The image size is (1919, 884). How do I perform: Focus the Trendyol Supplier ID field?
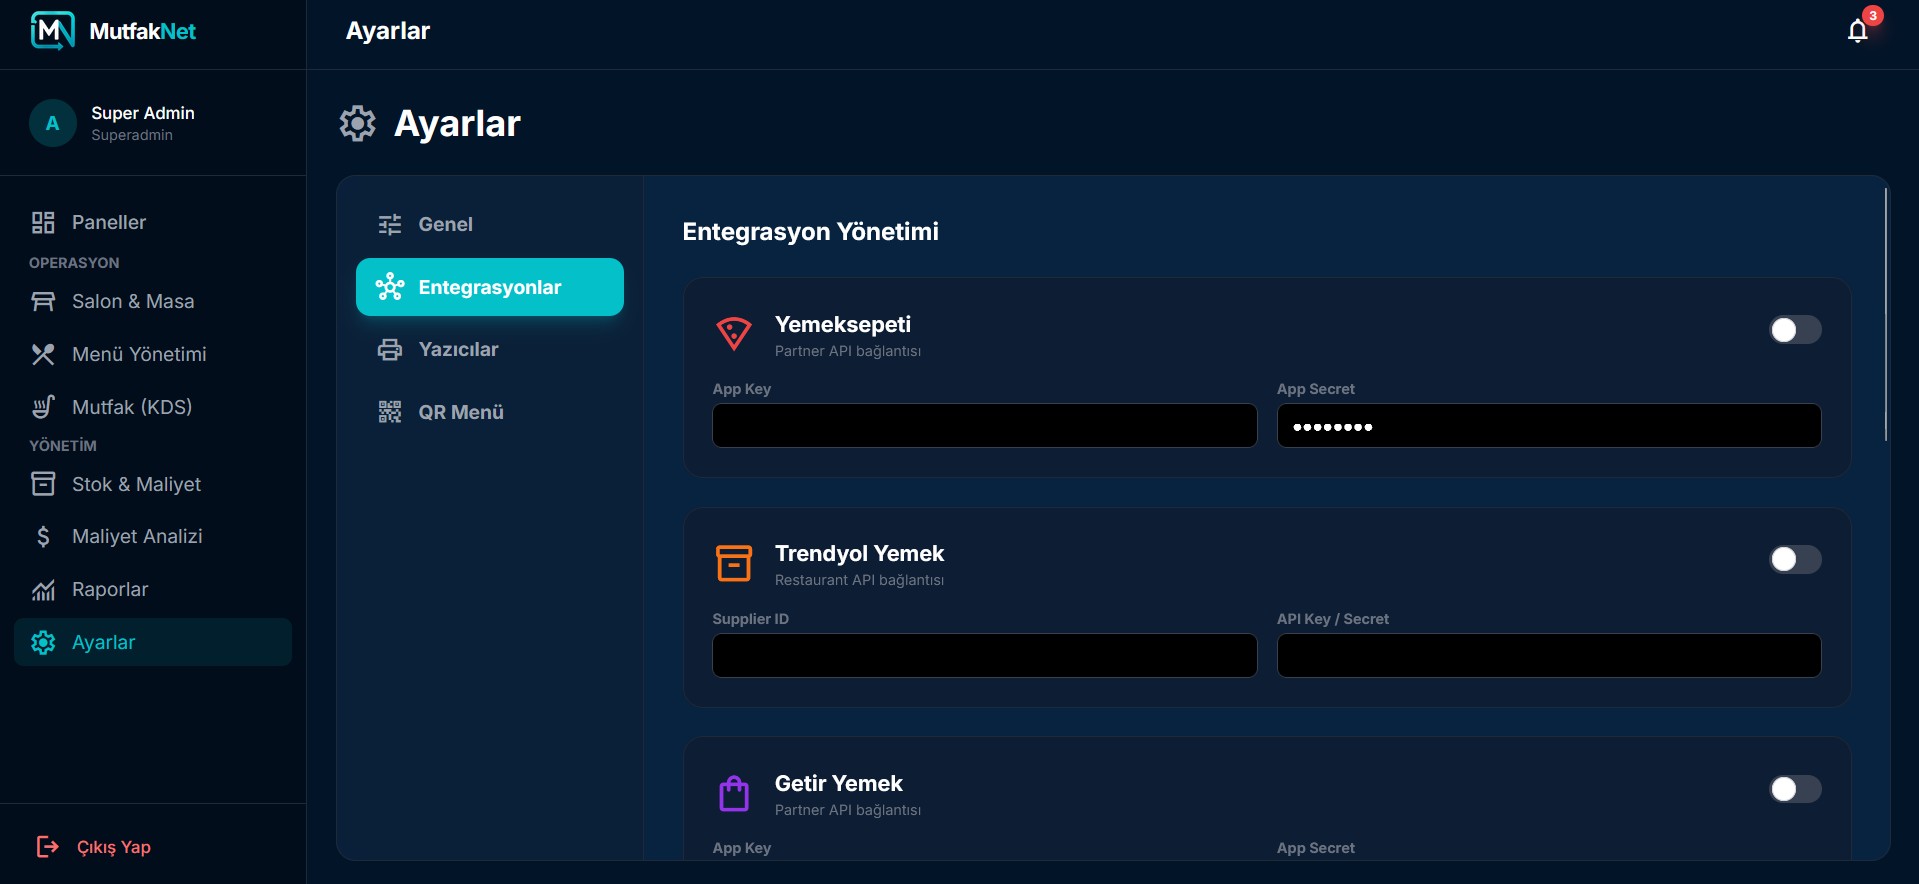click(x=984, y=656)
